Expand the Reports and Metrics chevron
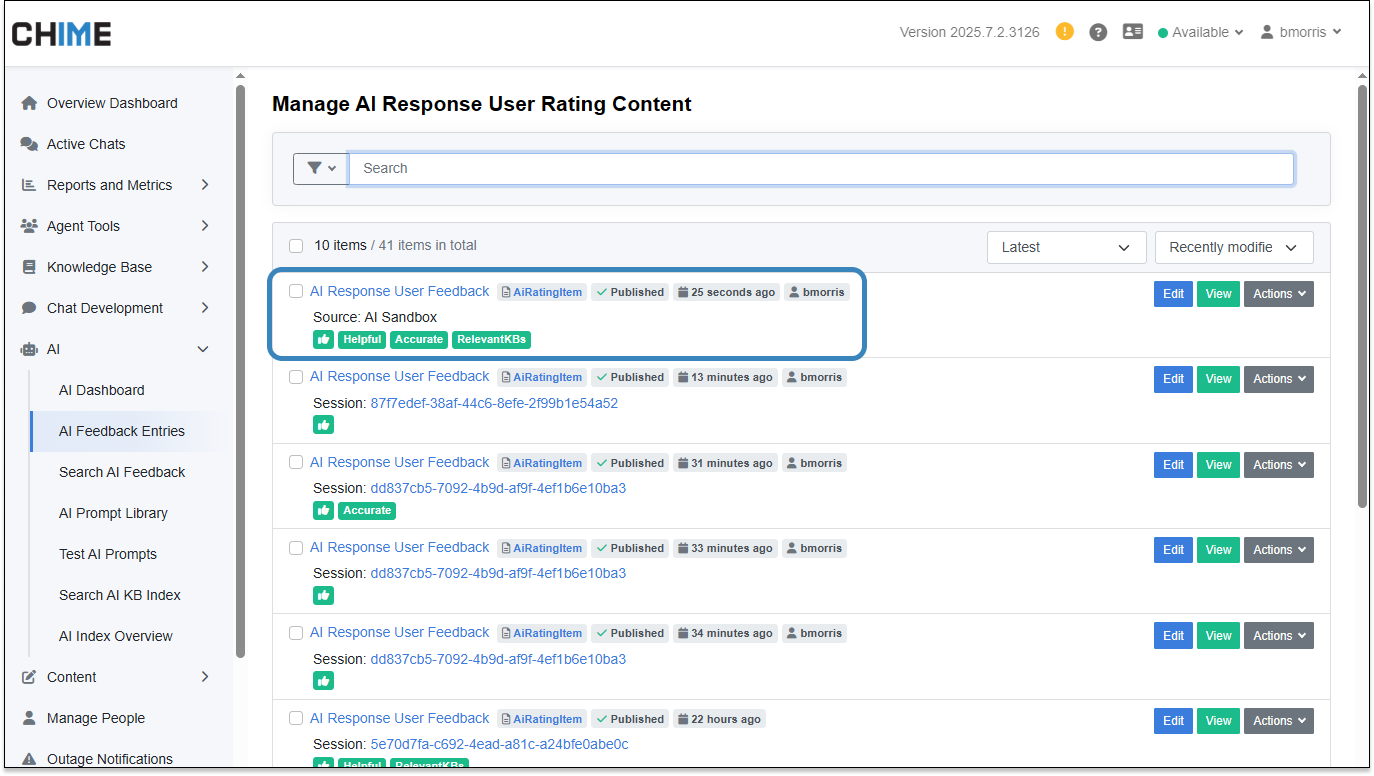Image resolution: width=1374 pixels, height=776 pixels. point(204,185)
